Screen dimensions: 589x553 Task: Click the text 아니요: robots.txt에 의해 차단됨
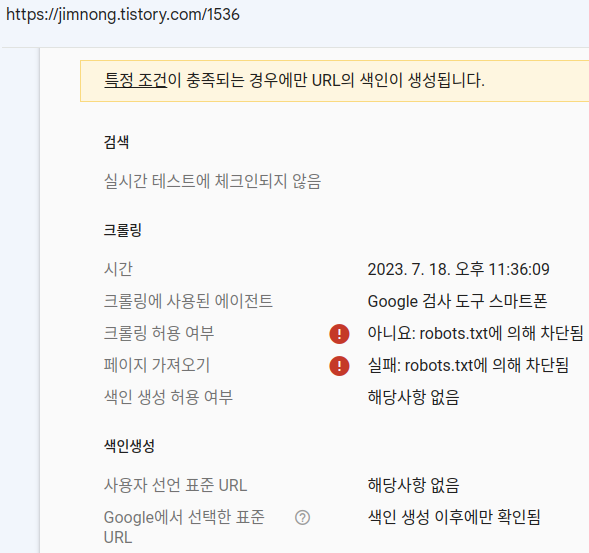tap(475, 333)
